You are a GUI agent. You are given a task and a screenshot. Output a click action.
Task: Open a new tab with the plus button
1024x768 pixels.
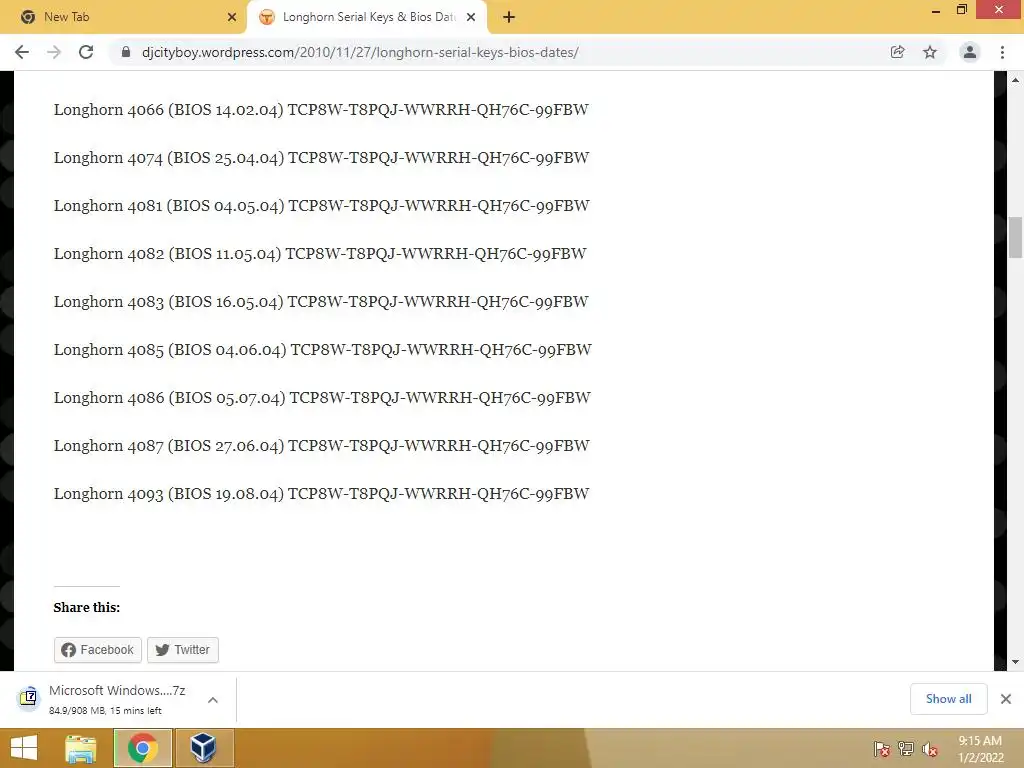click(x=509, y=18)
